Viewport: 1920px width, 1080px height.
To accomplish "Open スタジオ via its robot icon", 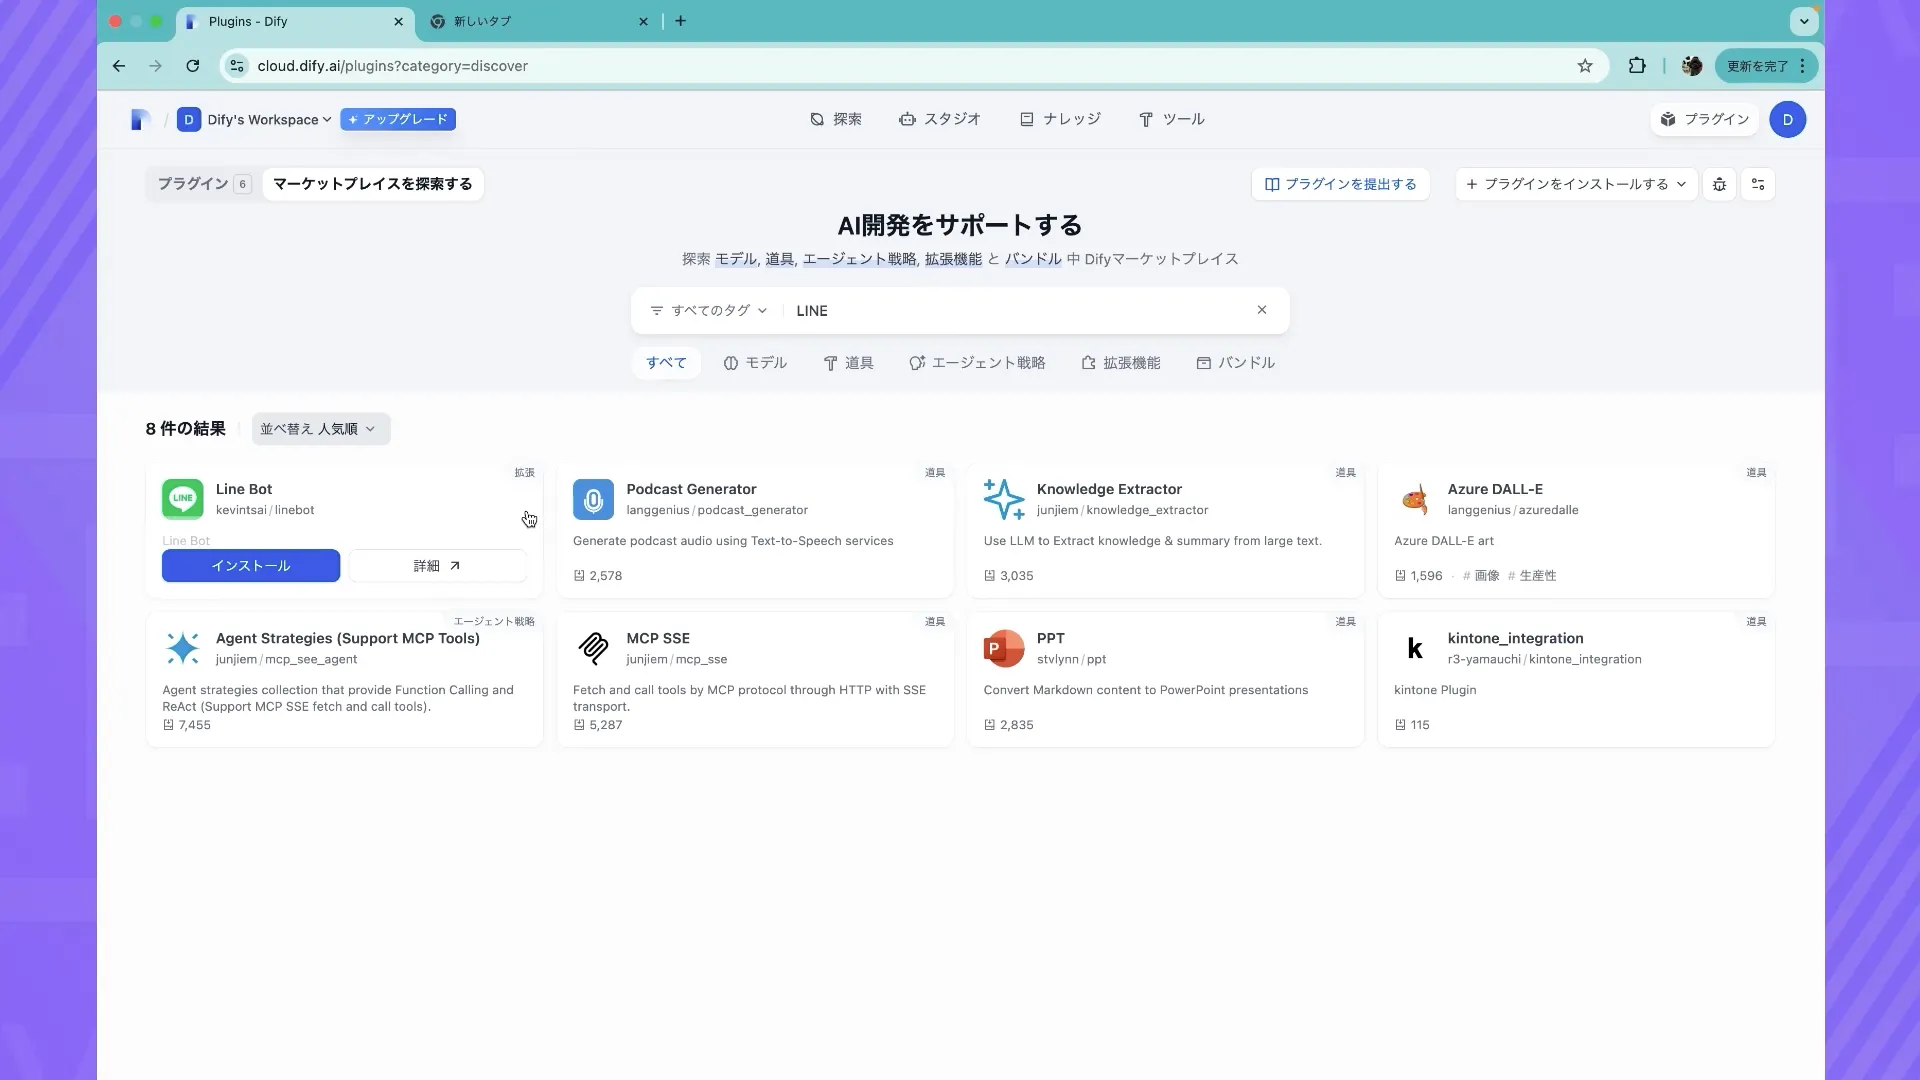I will click(x=908, y=119).
